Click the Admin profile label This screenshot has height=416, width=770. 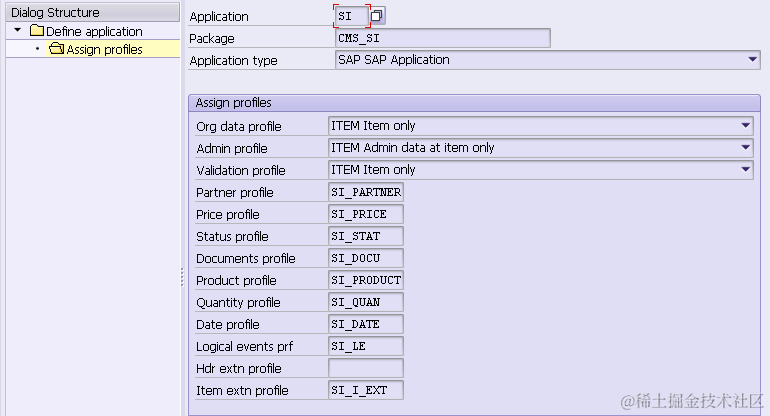point(232,148)
